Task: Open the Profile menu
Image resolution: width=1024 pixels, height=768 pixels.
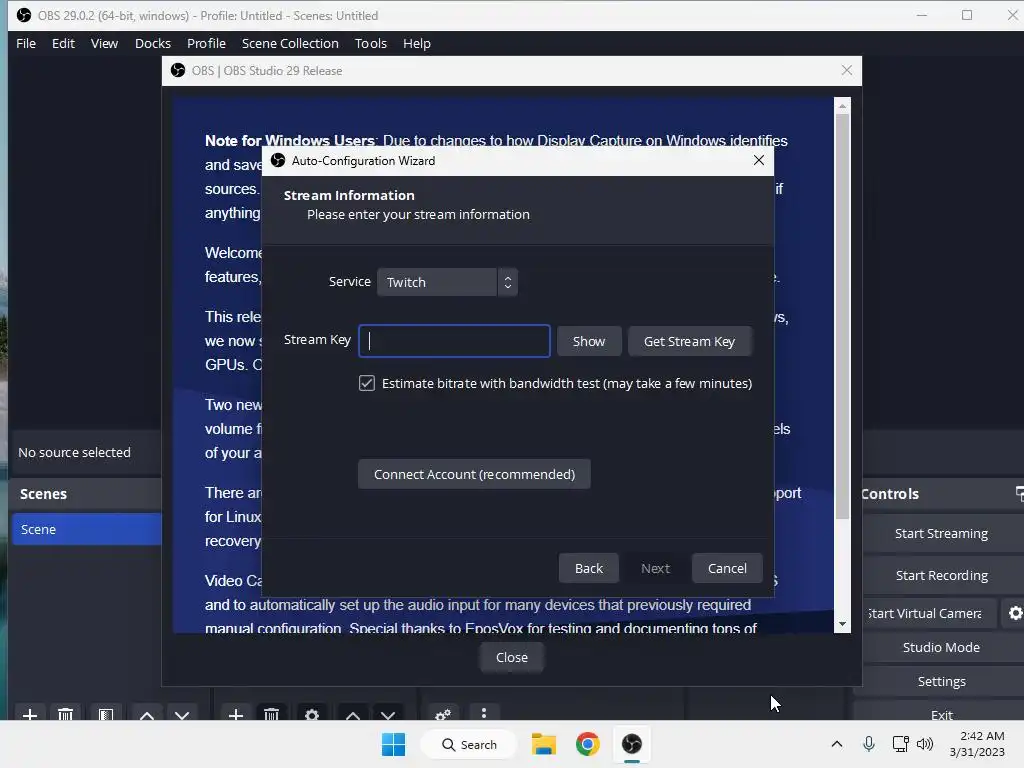Action: [x=206, y=44]
